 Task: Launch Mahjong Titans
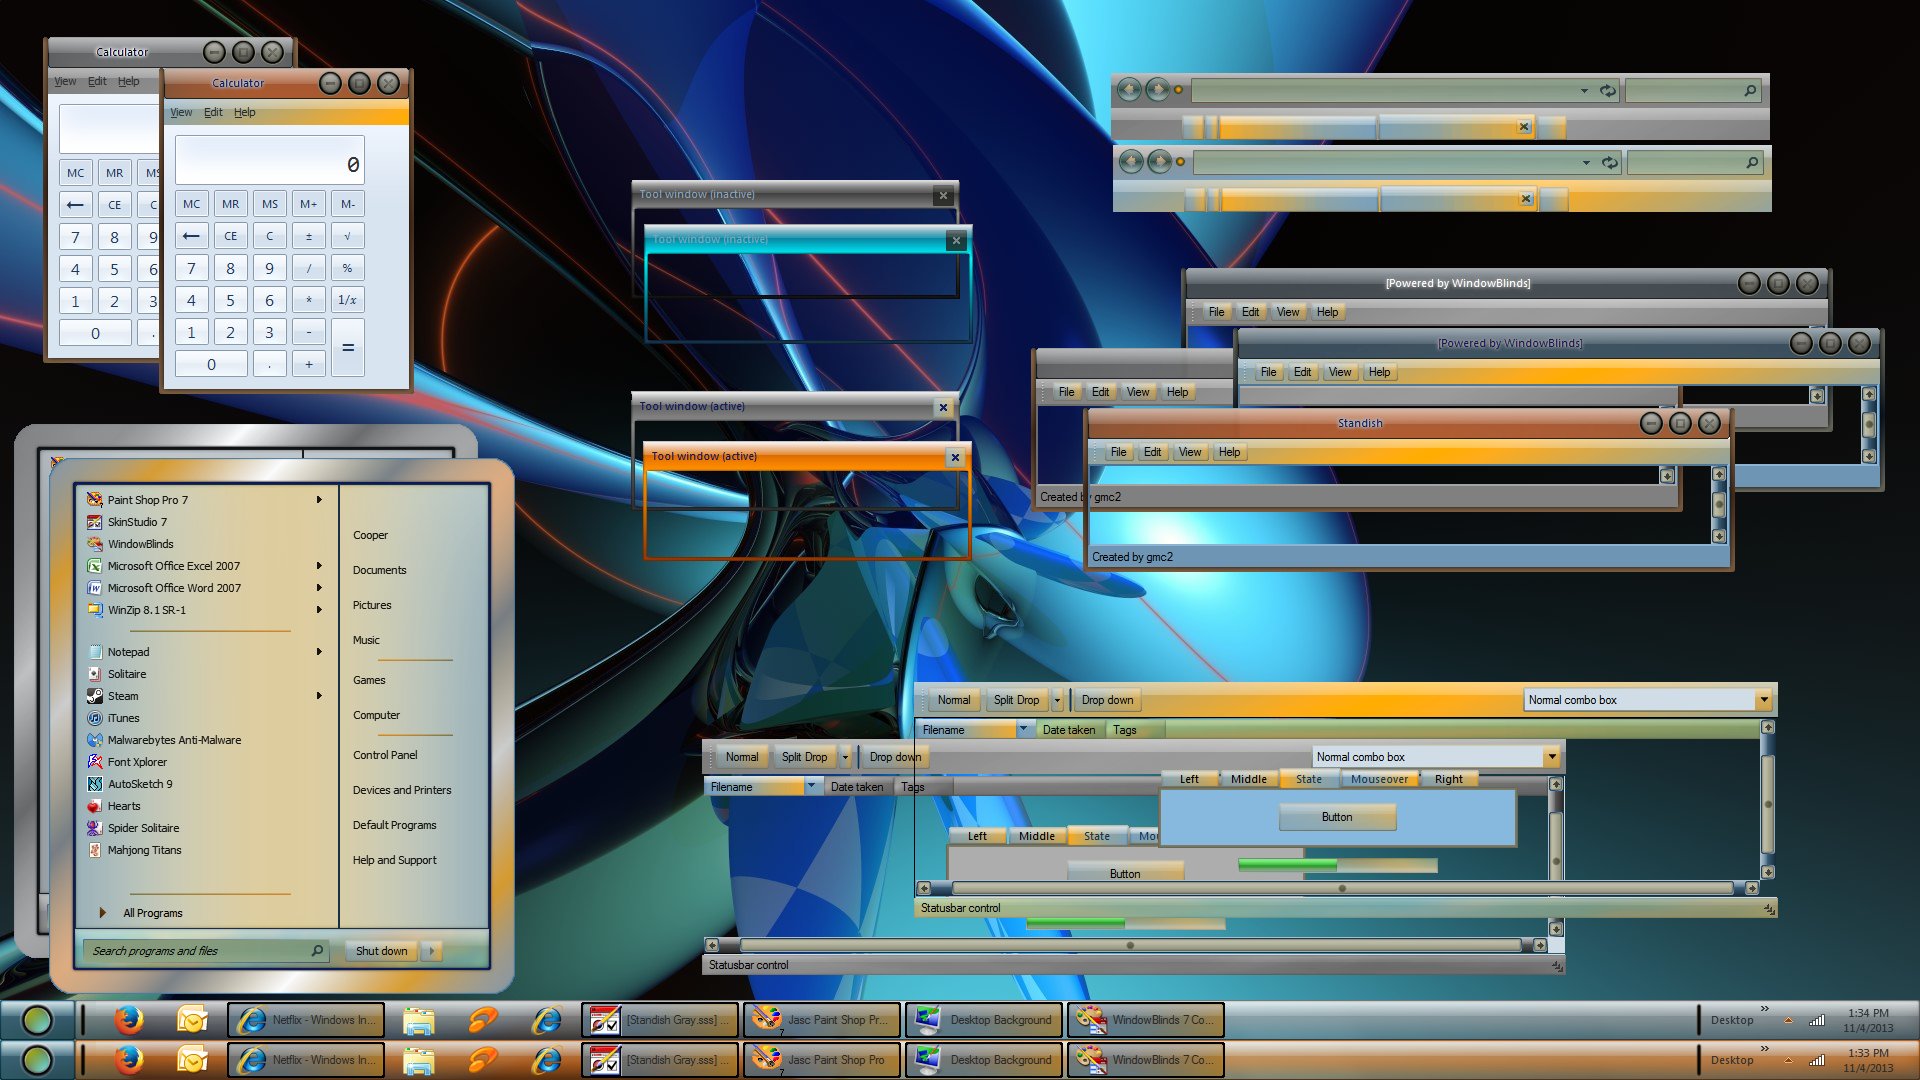(144, 850)
